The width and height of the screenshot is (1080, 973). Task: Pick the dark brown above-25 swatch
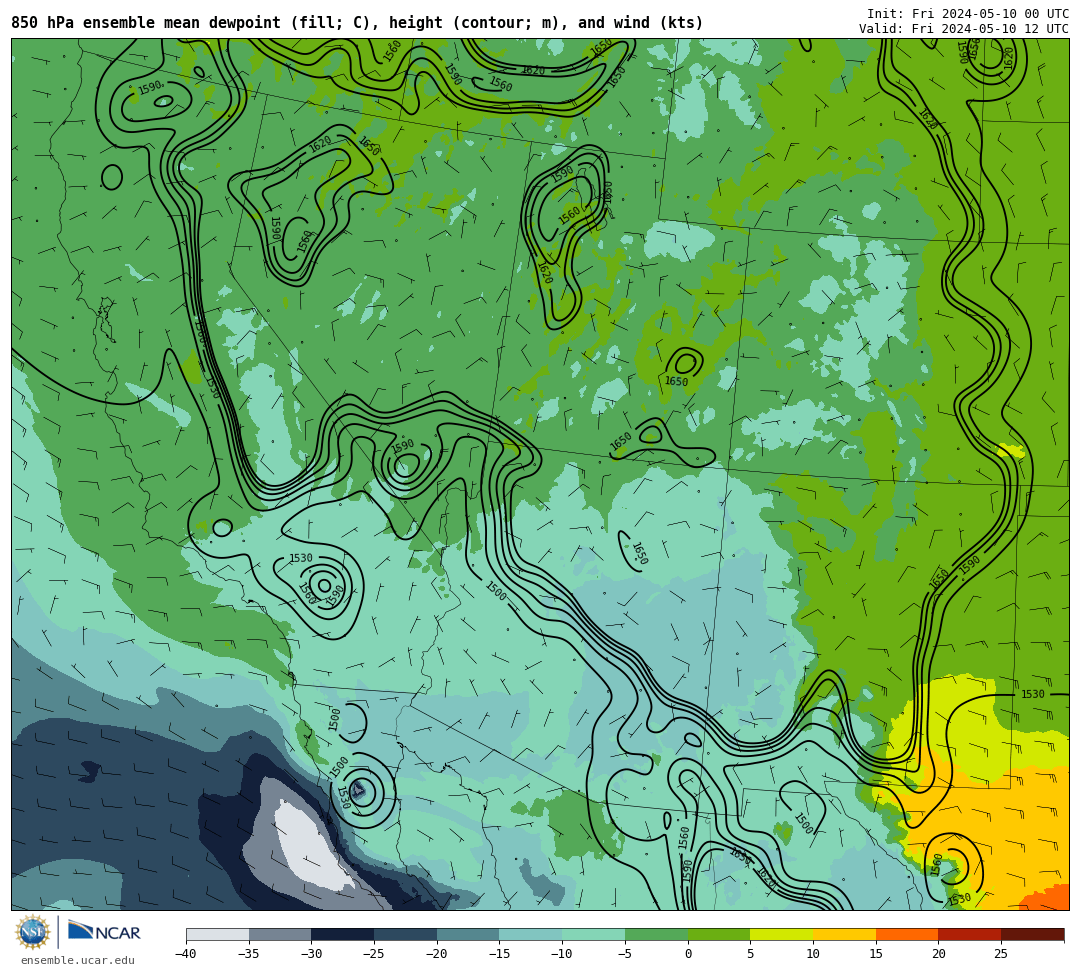(1032, 934)
